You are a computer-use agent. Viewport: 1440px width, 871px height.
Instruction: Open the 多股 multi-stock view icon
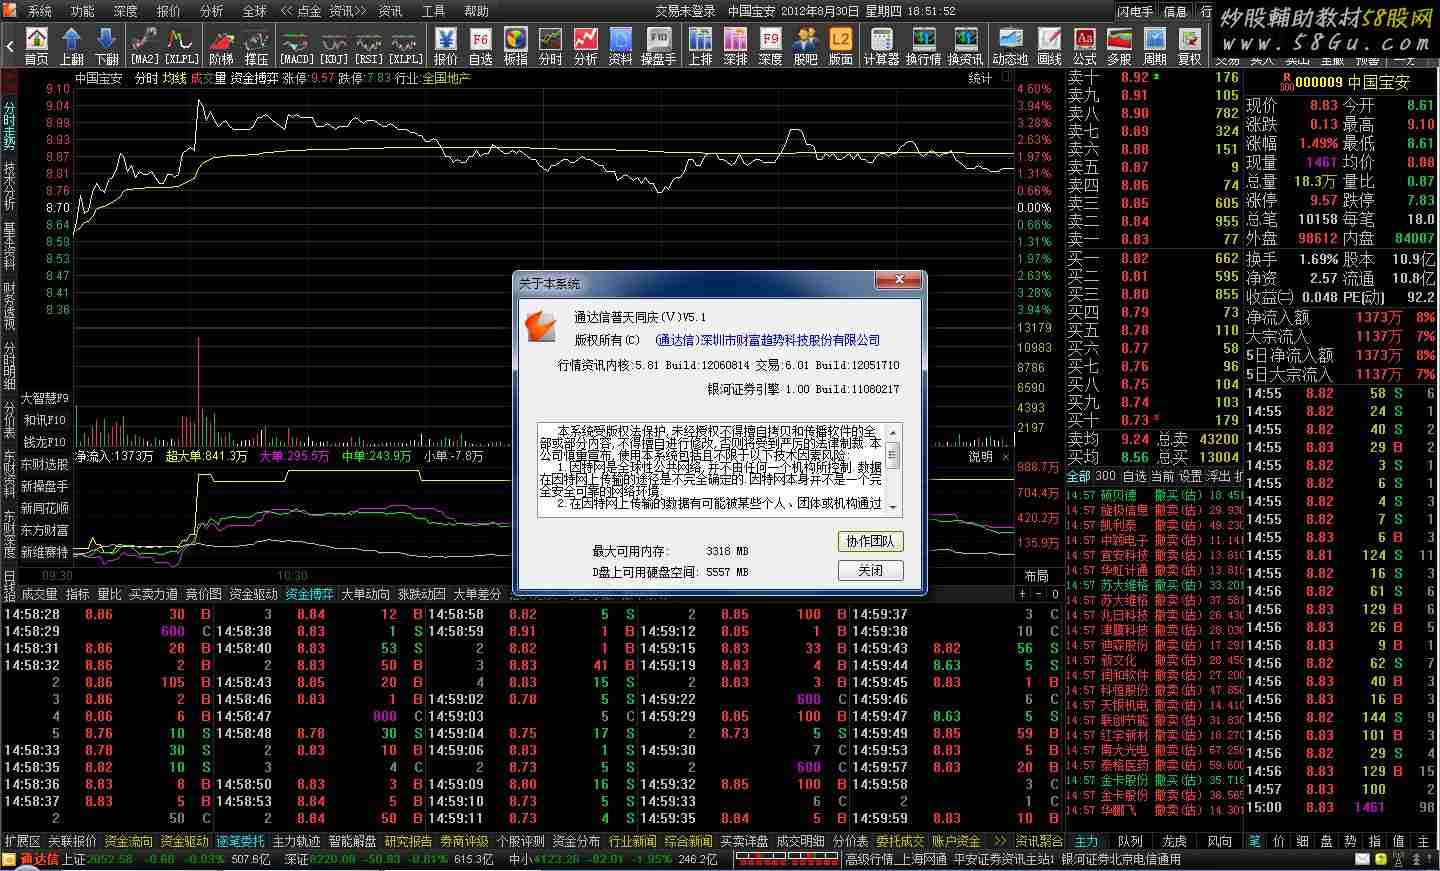1120,46
